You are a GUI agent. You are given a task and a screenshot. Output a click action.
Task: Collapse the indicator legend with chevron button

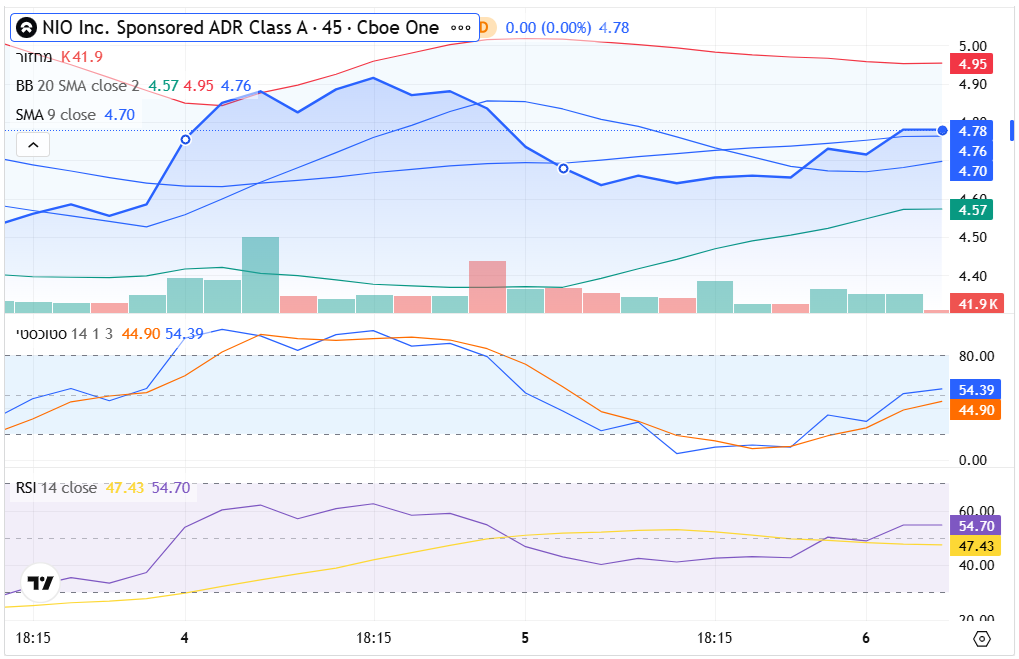33,145
